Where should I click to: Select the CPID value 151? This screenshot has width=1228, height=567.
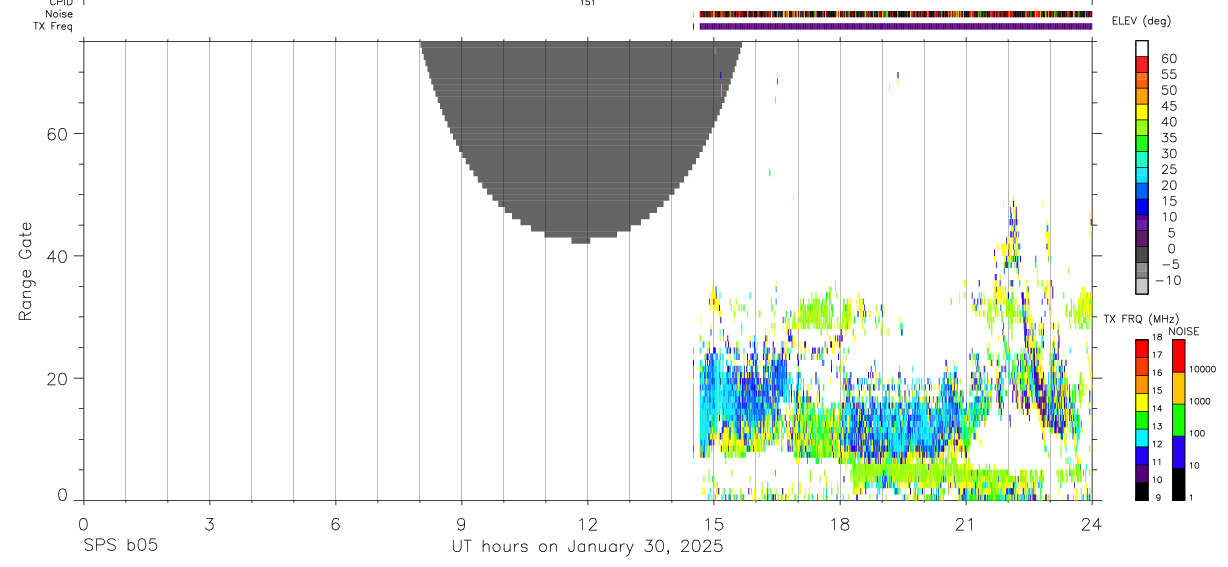(x=587, y=3)
